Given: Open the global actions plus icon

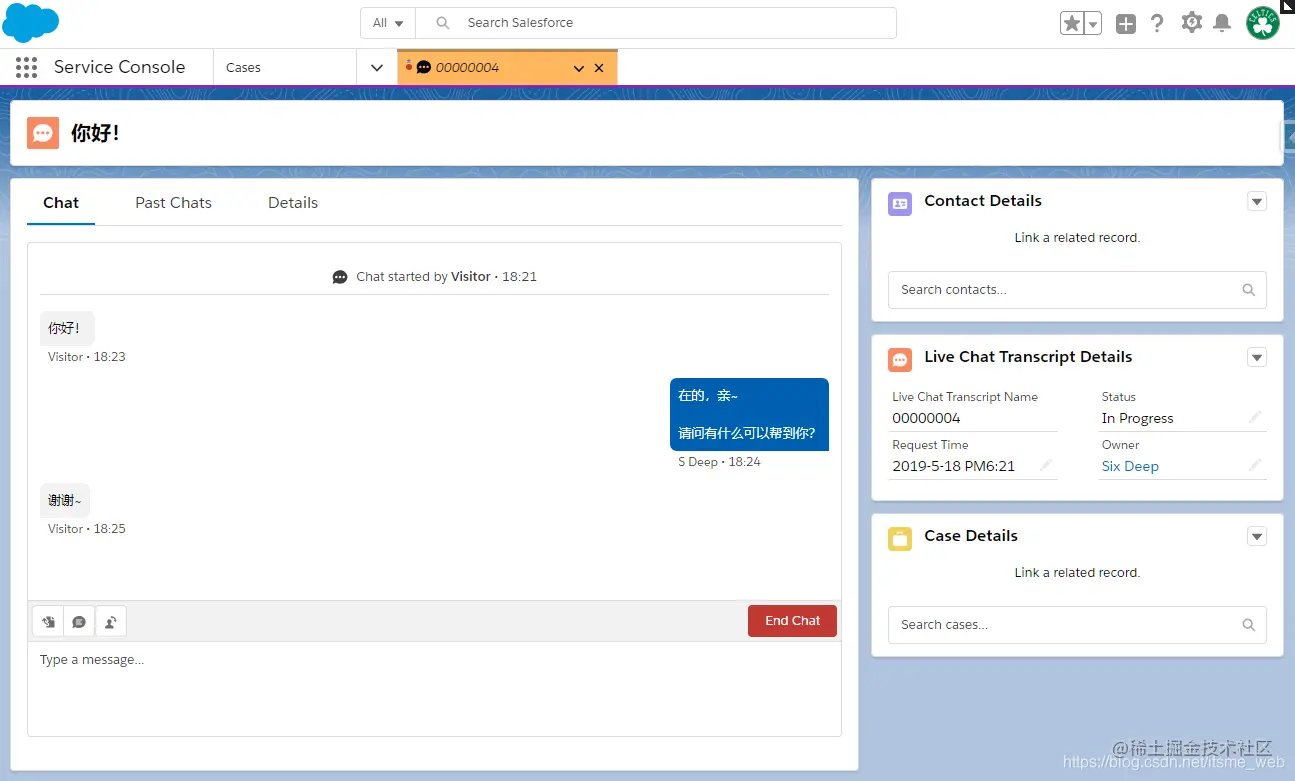Looking at the screenshot, I should pos(1126,23).
